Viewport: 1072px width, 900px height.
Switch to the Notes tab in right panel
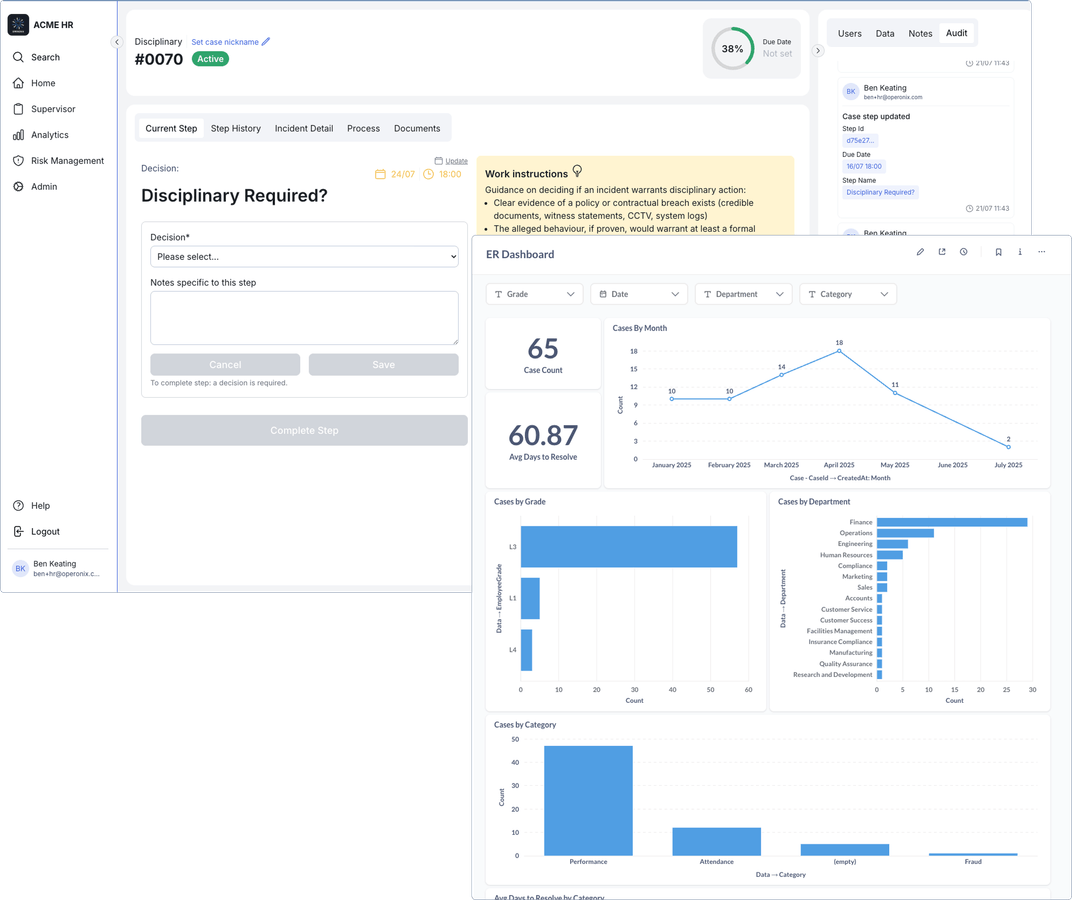click(x=920, y=33)
